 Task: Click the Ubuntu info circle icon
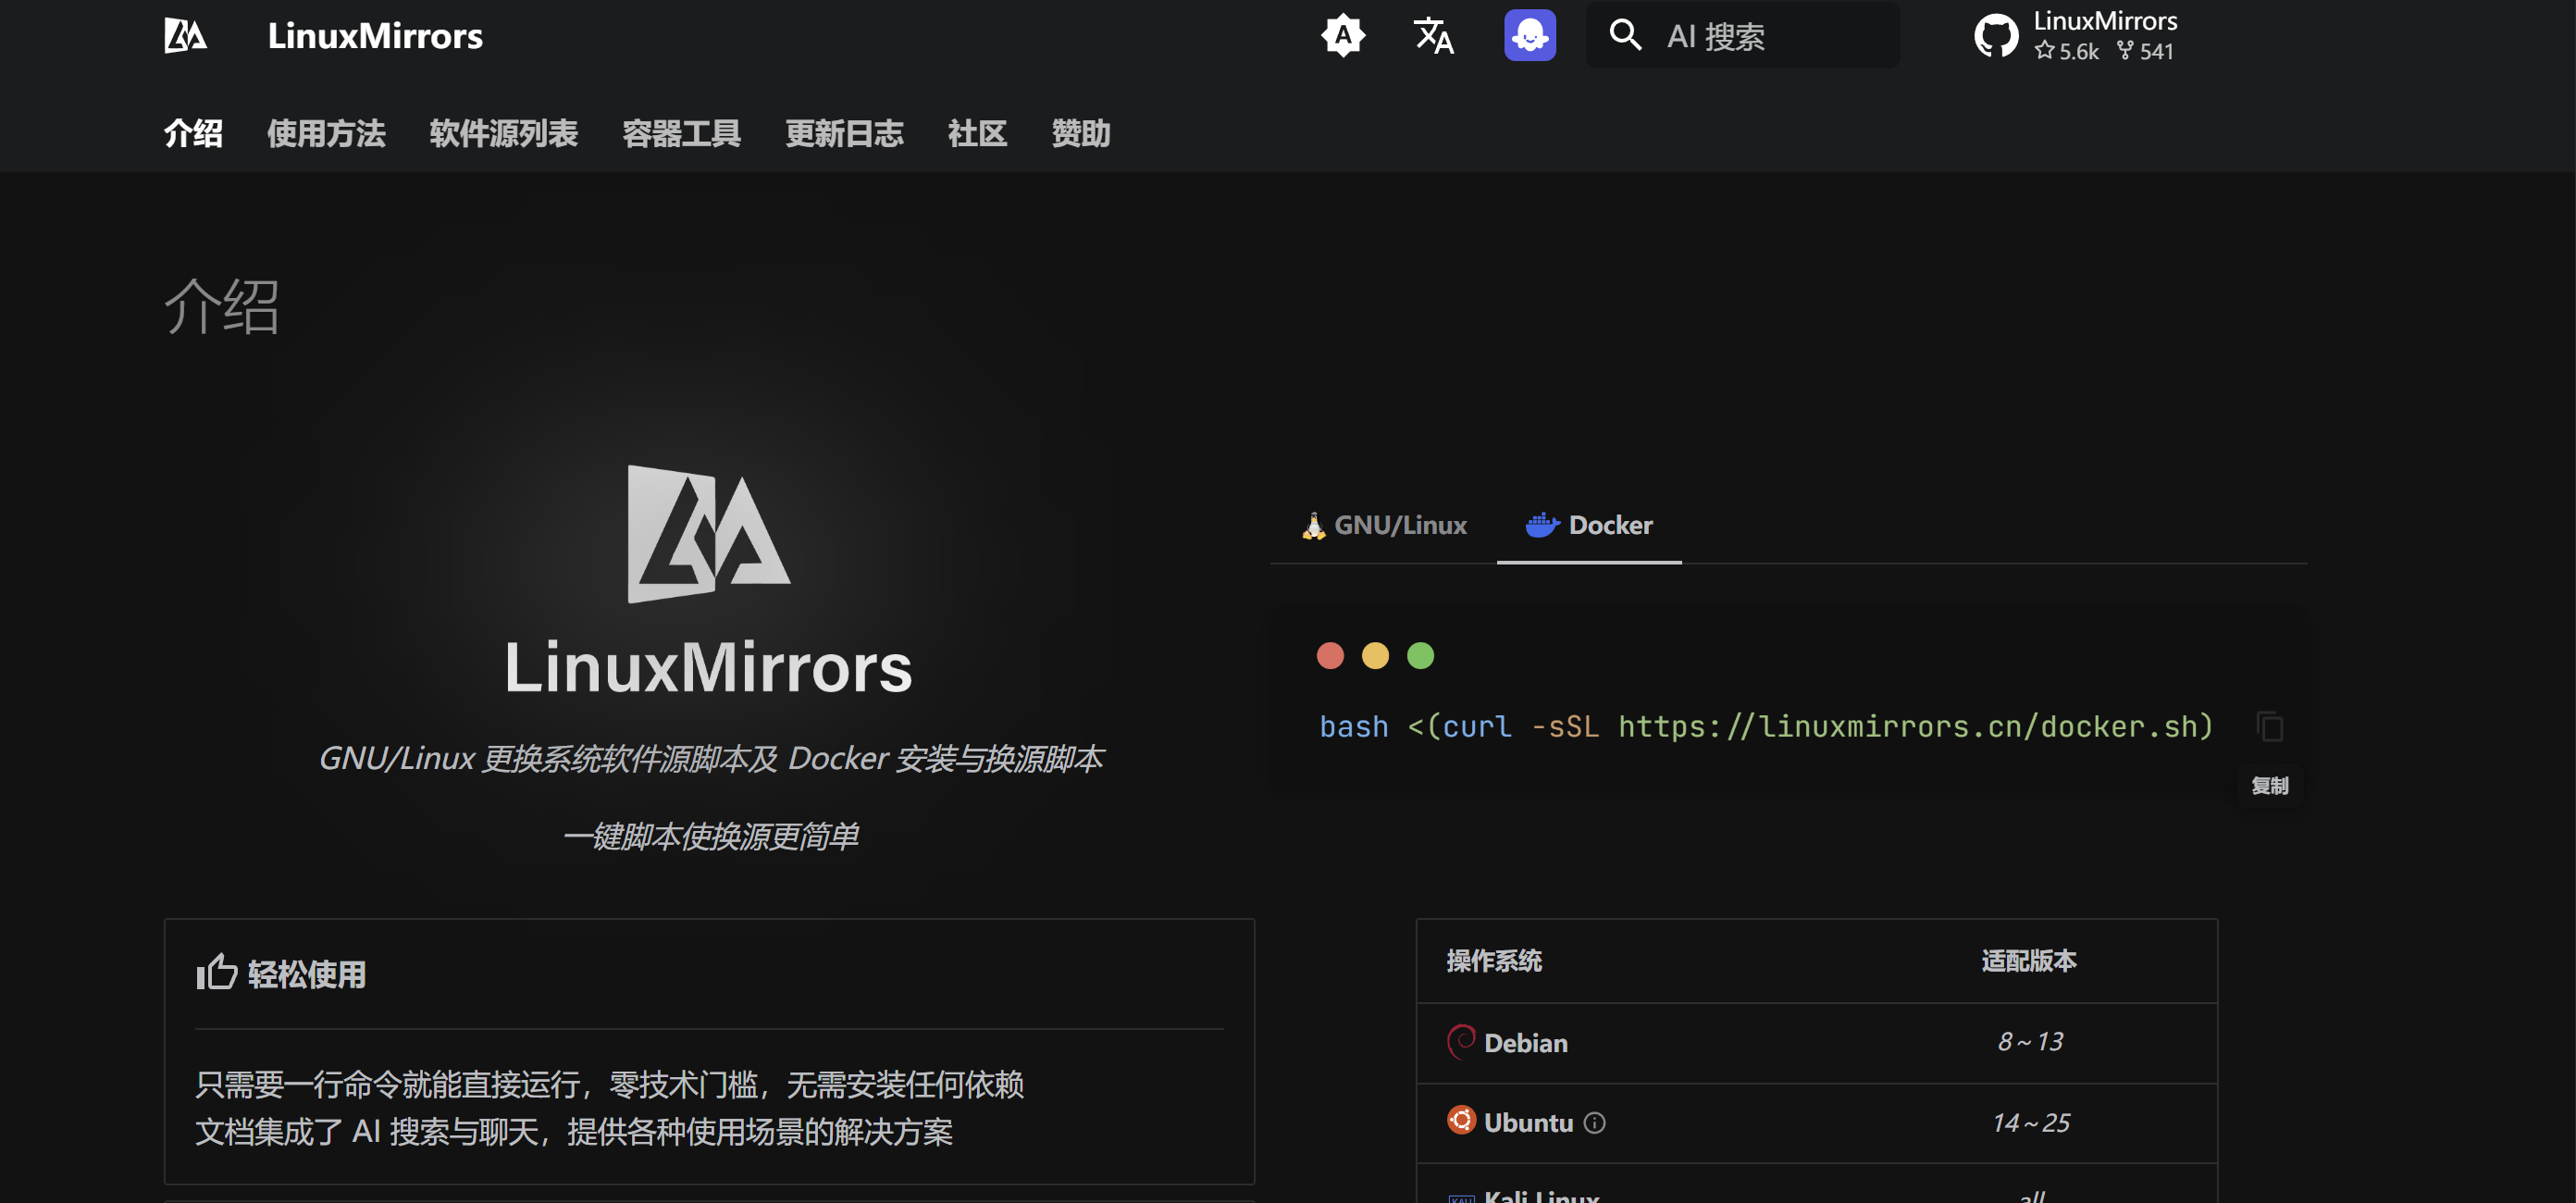click(x=1595, y=1123)
